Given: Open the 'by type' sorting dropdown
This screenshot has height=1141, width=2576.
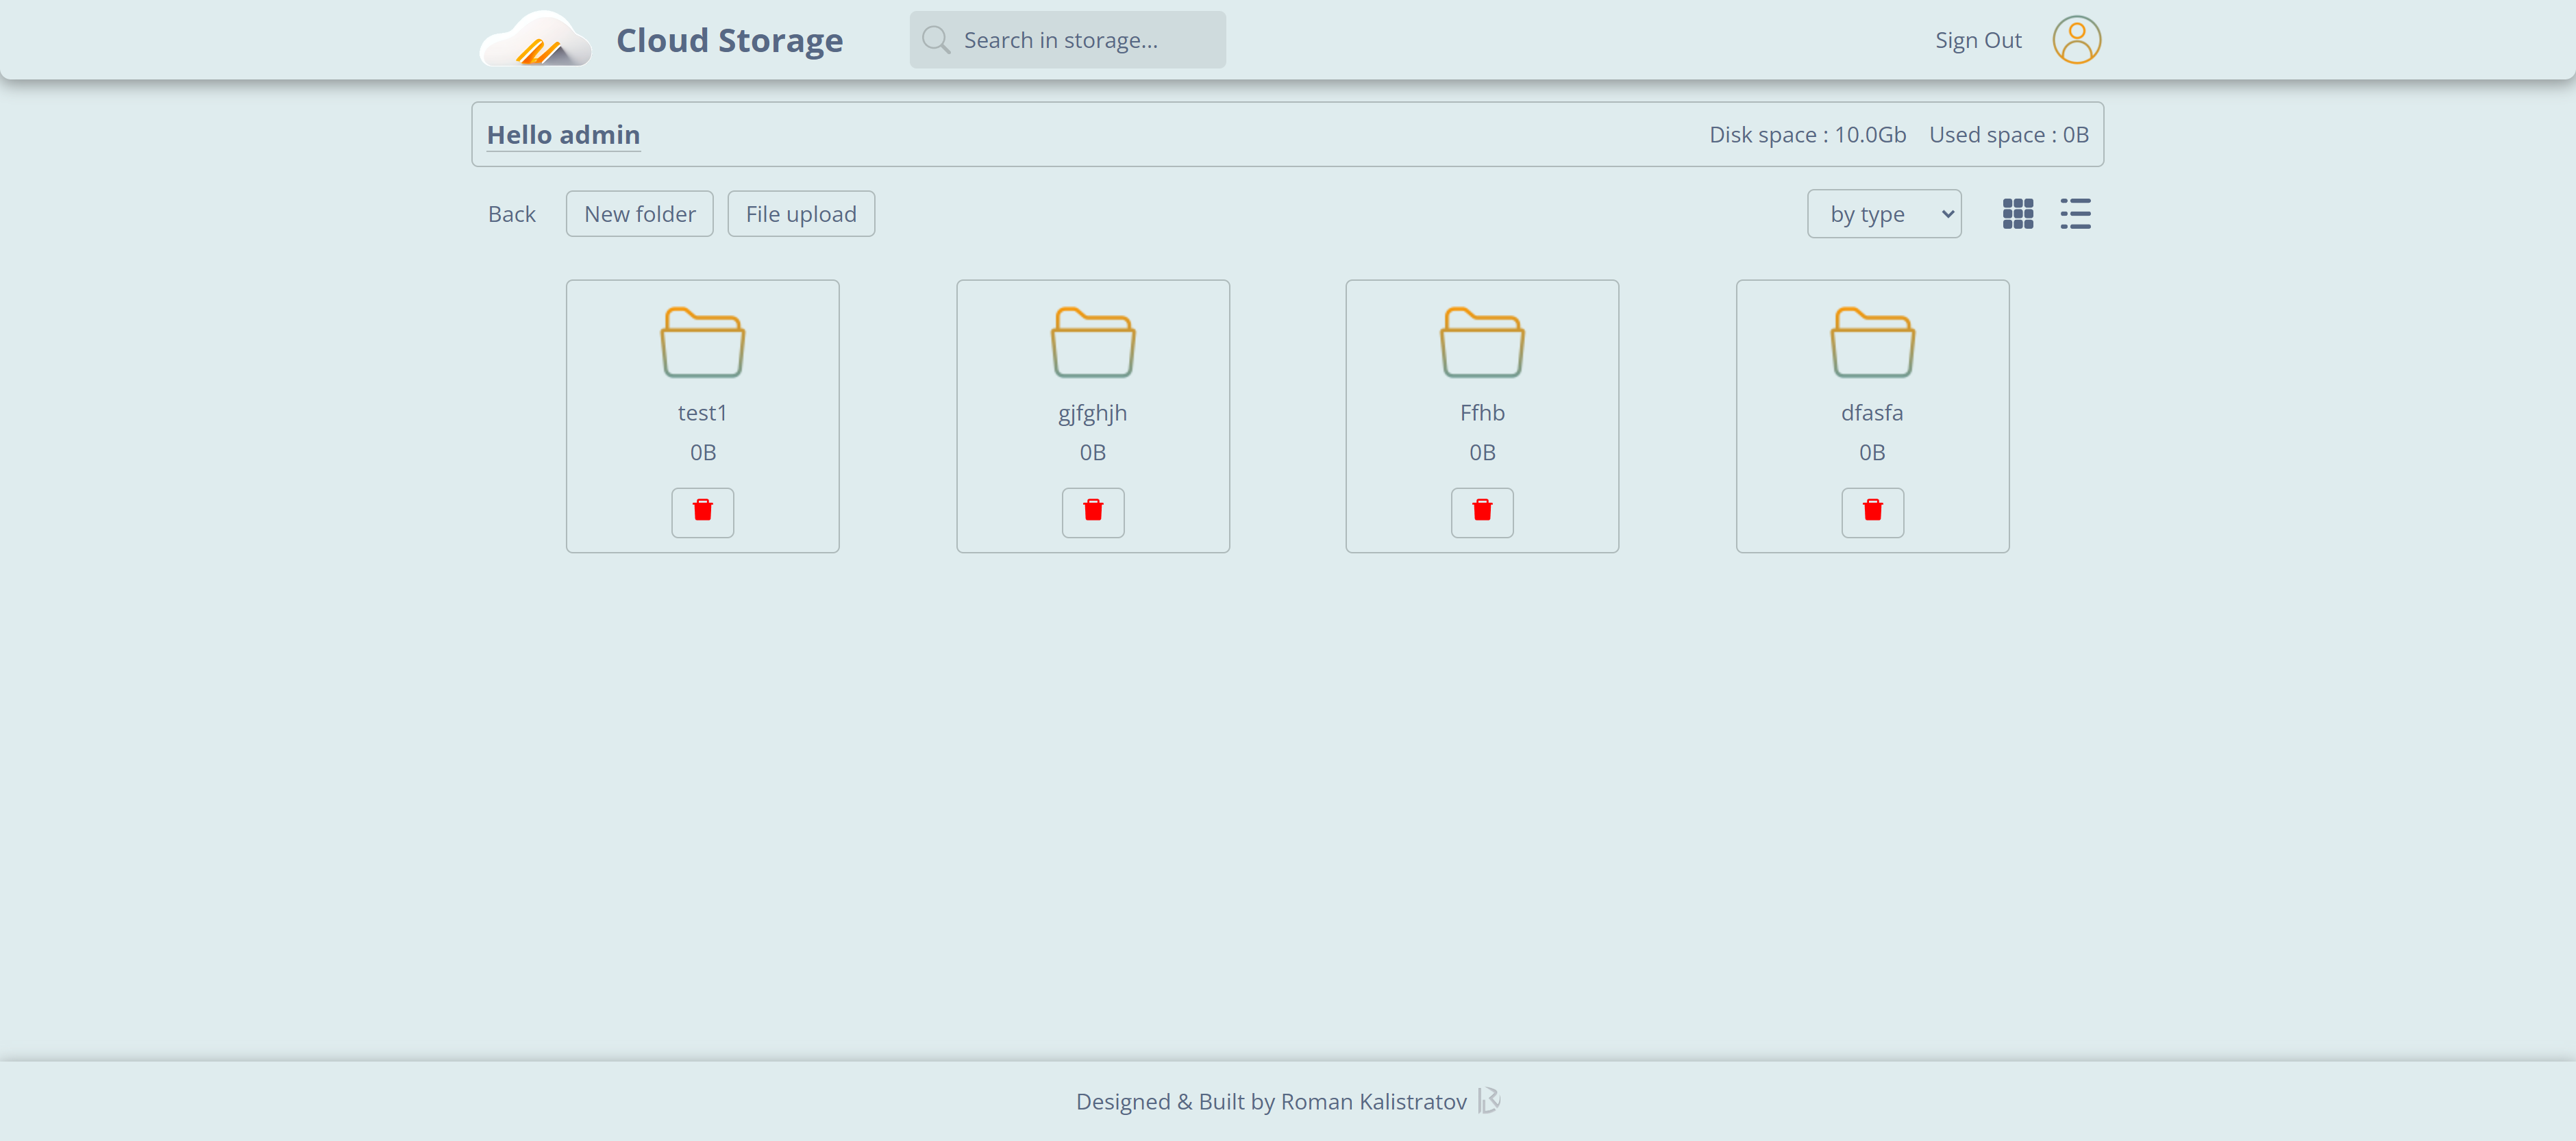Looking at the screenshot, I should click(1884, 213).
